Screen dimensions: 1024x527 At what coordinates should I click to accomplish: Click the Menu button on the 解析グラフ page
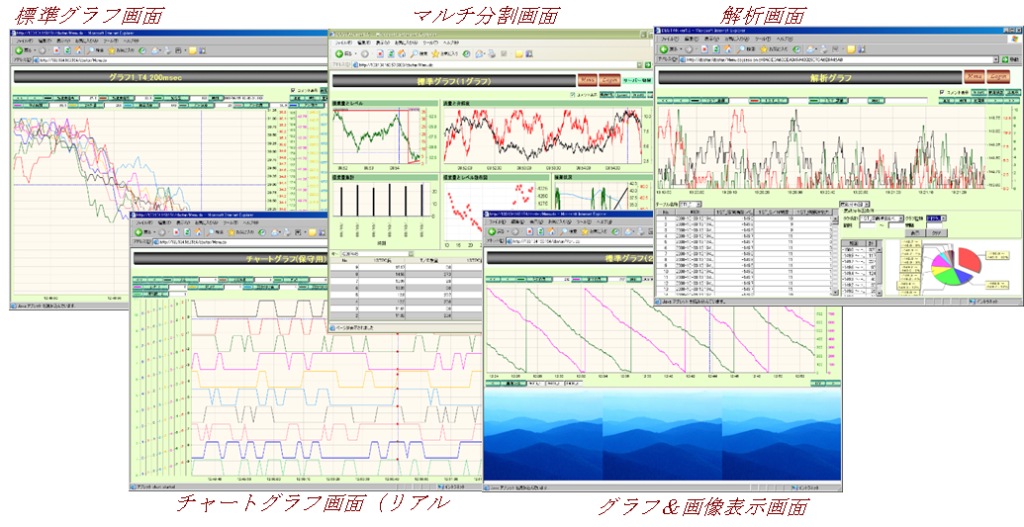click(x=974, y=75)
